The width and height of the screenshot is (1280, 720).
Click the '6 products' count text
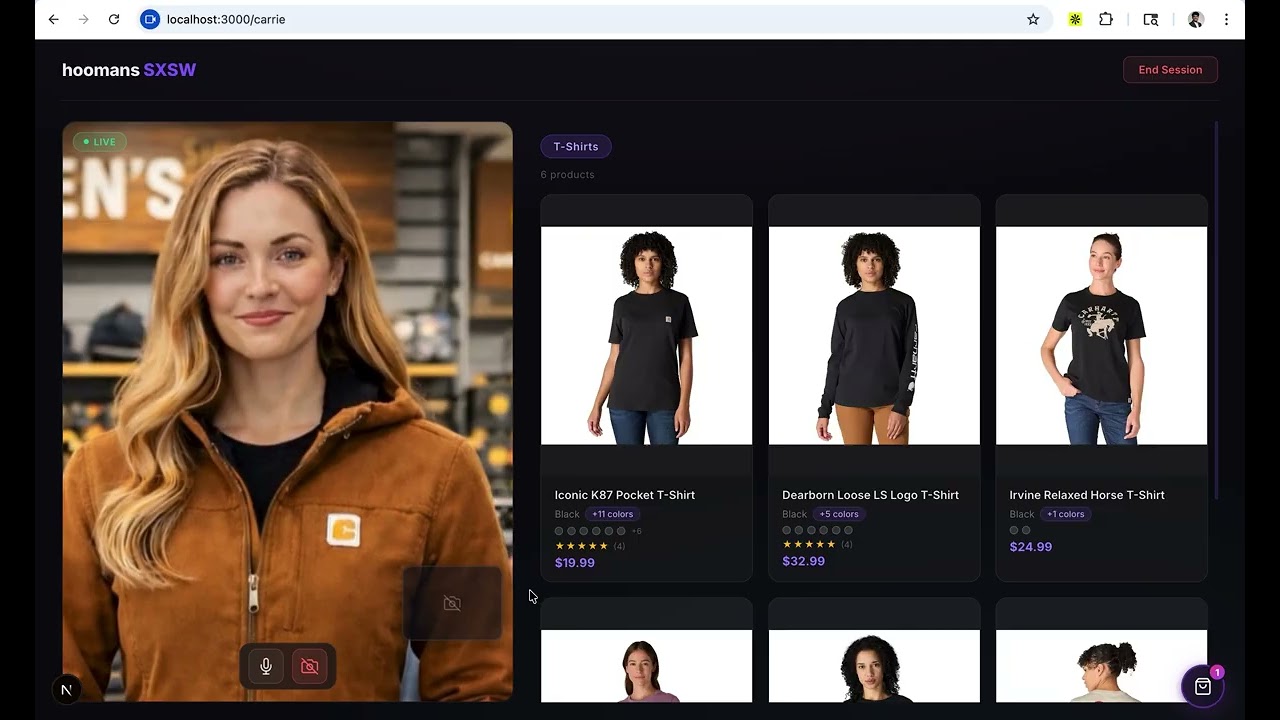[567, 175]
